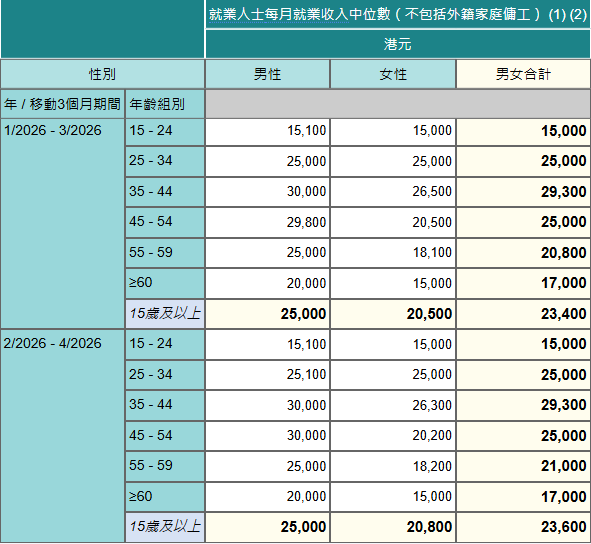Screen dimensions: 591x544
Task: Select the 2/2026 - 4/2026 period cell
Action: click(x=63, y=436)
